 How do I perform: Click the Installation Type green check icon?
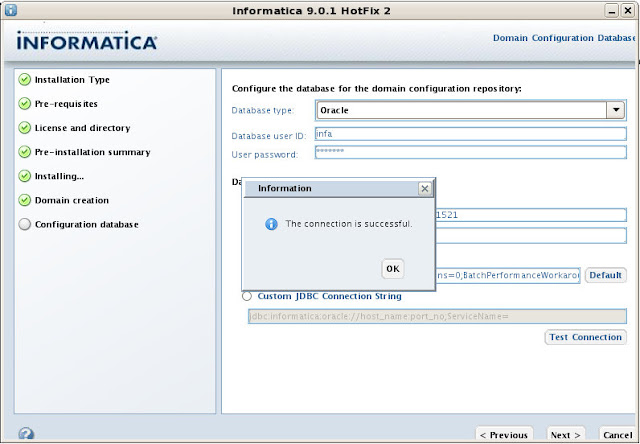(x=24, y=80)
